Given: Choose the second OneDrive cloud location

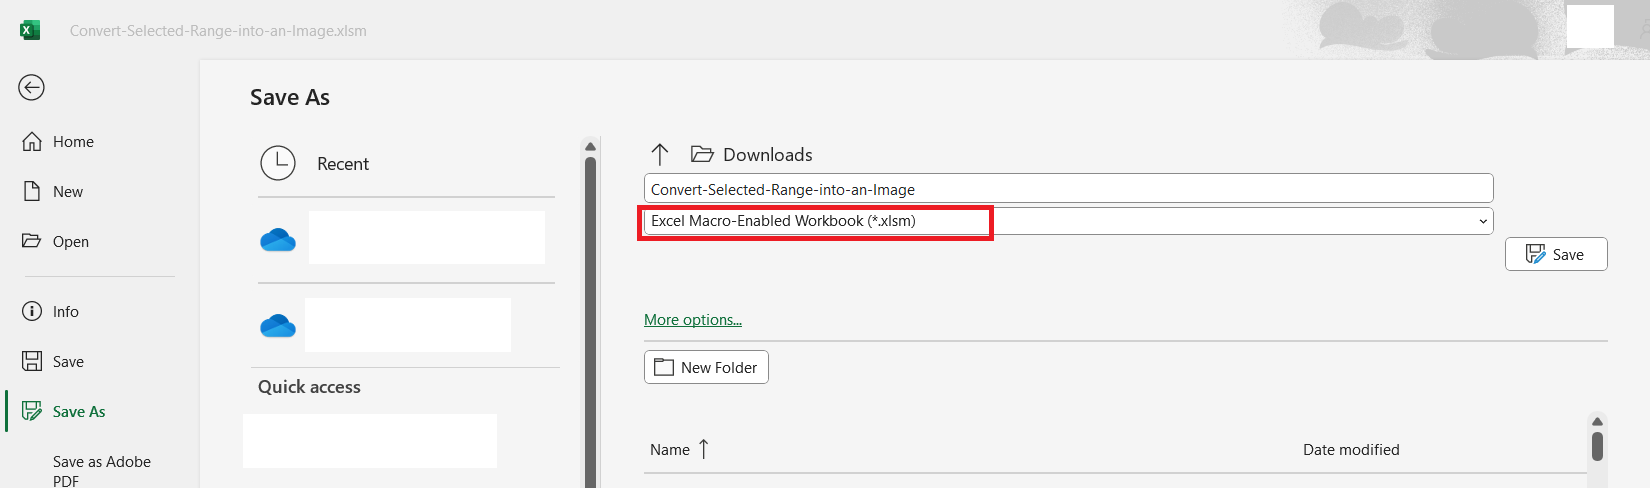Looking at the screenshot, I should coord(278,325).
